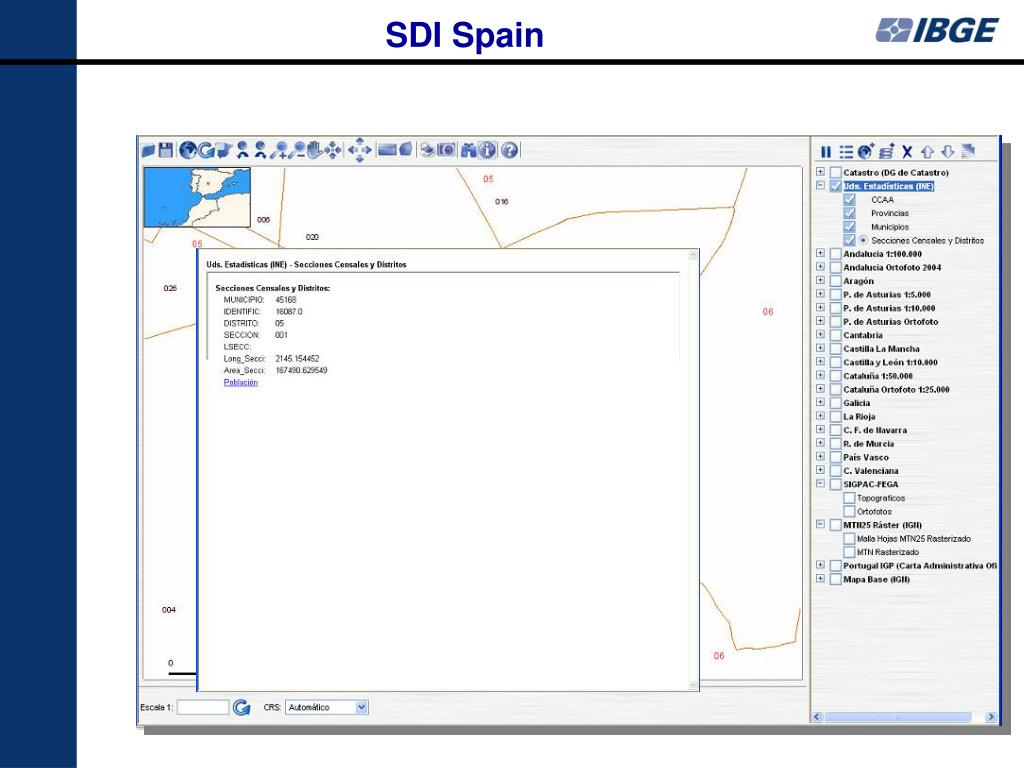Select the La Rioja layer label
This screenshot has width=1024, height=768.
point(859,417)
